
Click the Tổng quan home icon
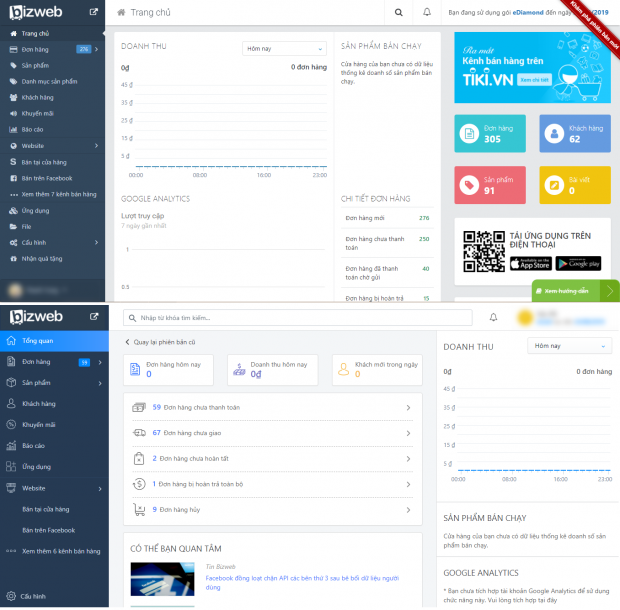tap(11, 341)
